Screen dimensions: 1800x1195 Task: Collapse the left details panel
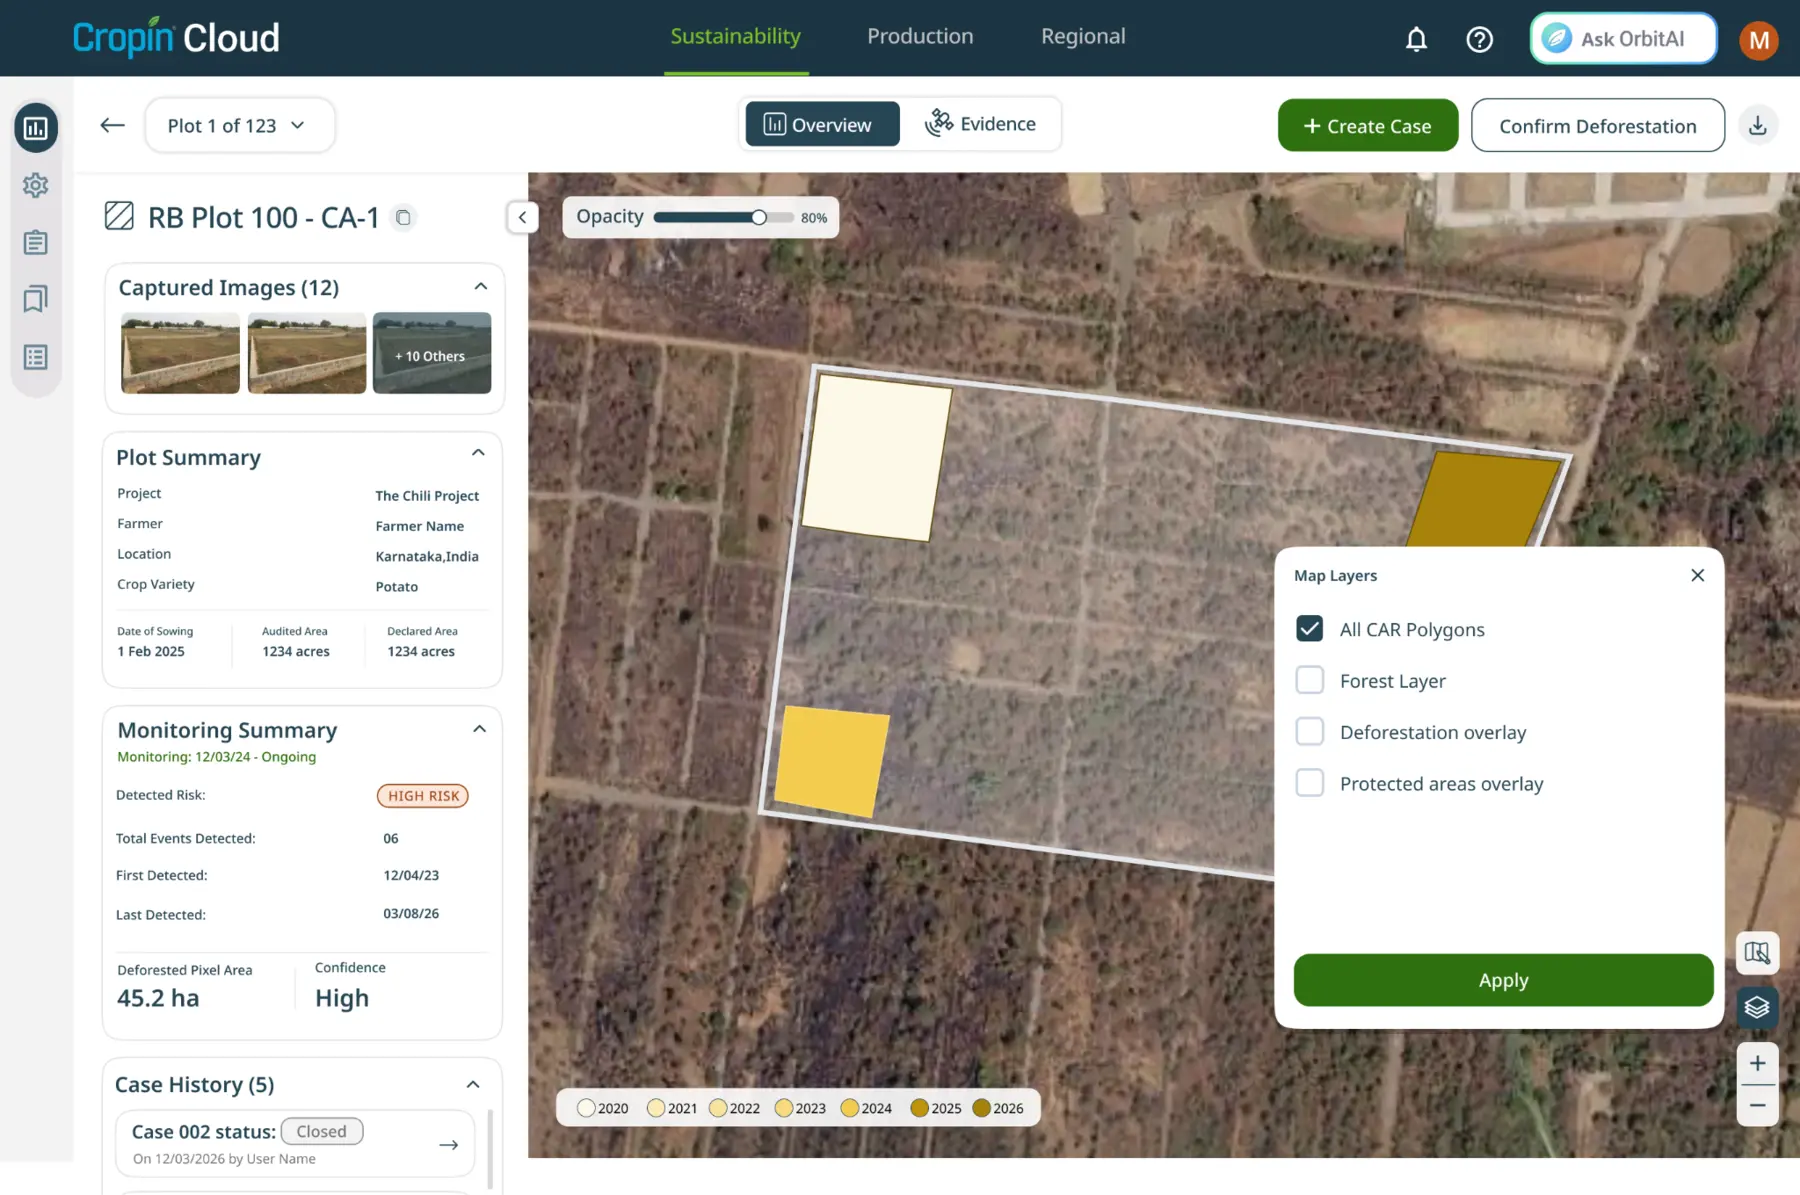click(522, 217)
